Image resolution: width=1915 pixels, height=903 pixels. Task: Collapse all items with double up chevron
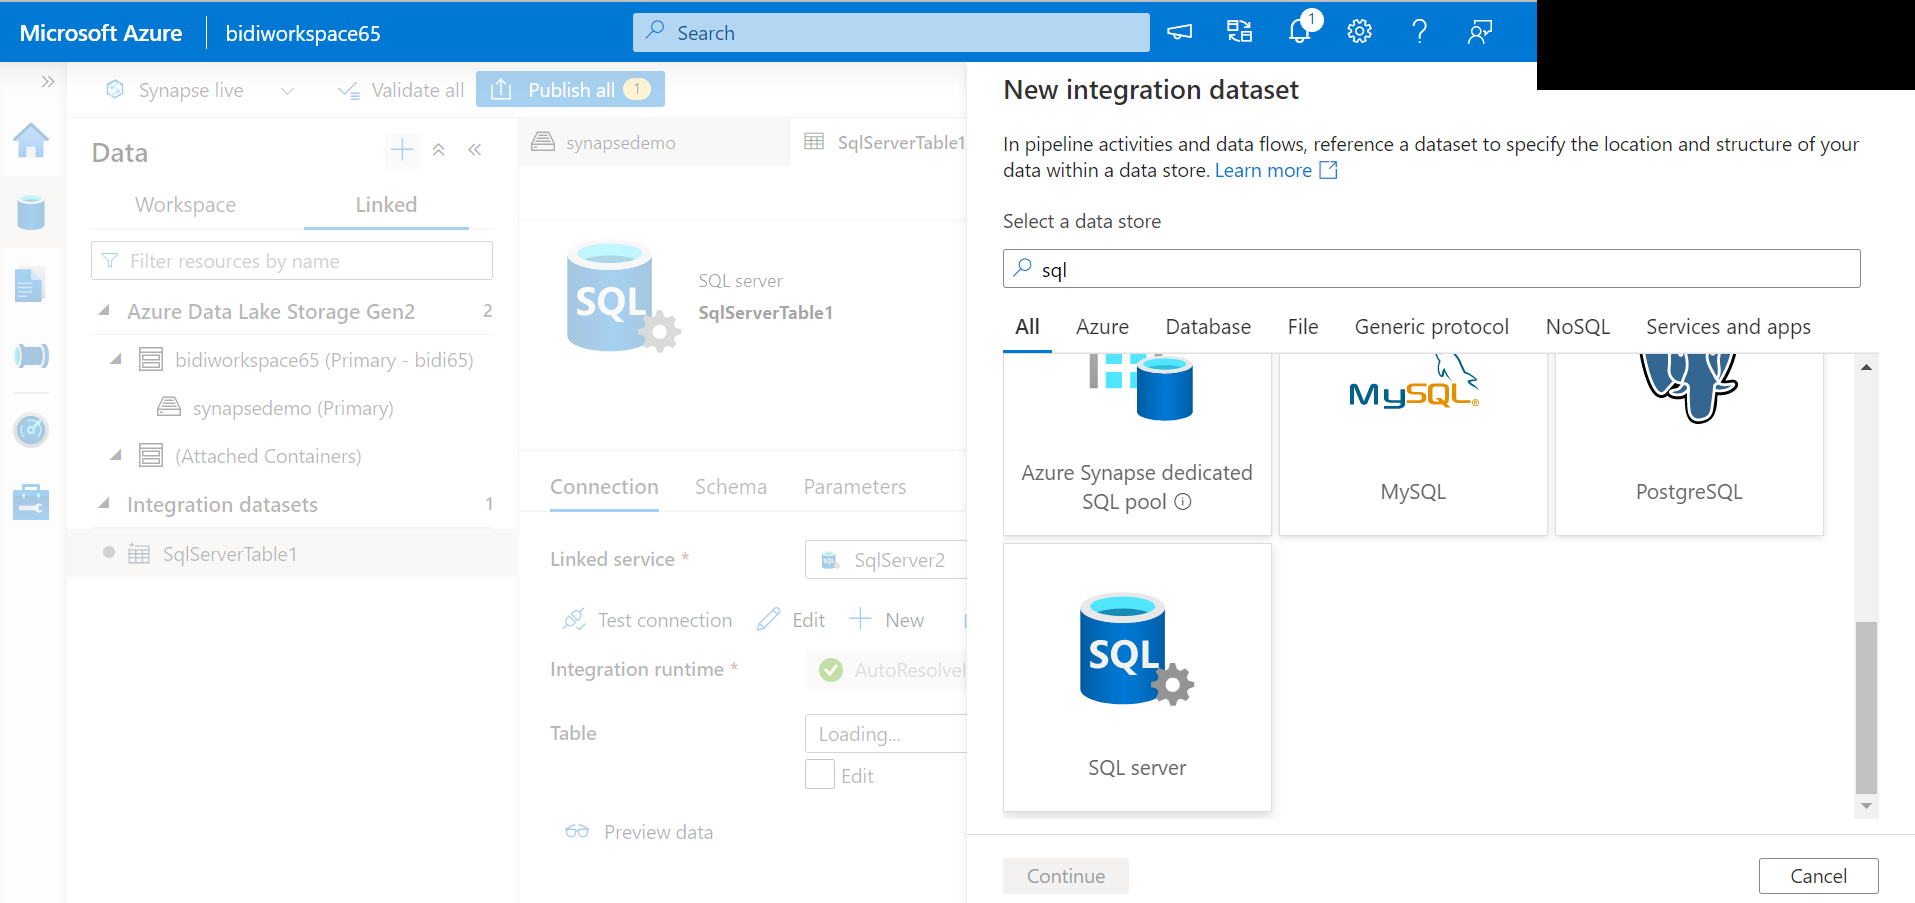pos(438,150)
